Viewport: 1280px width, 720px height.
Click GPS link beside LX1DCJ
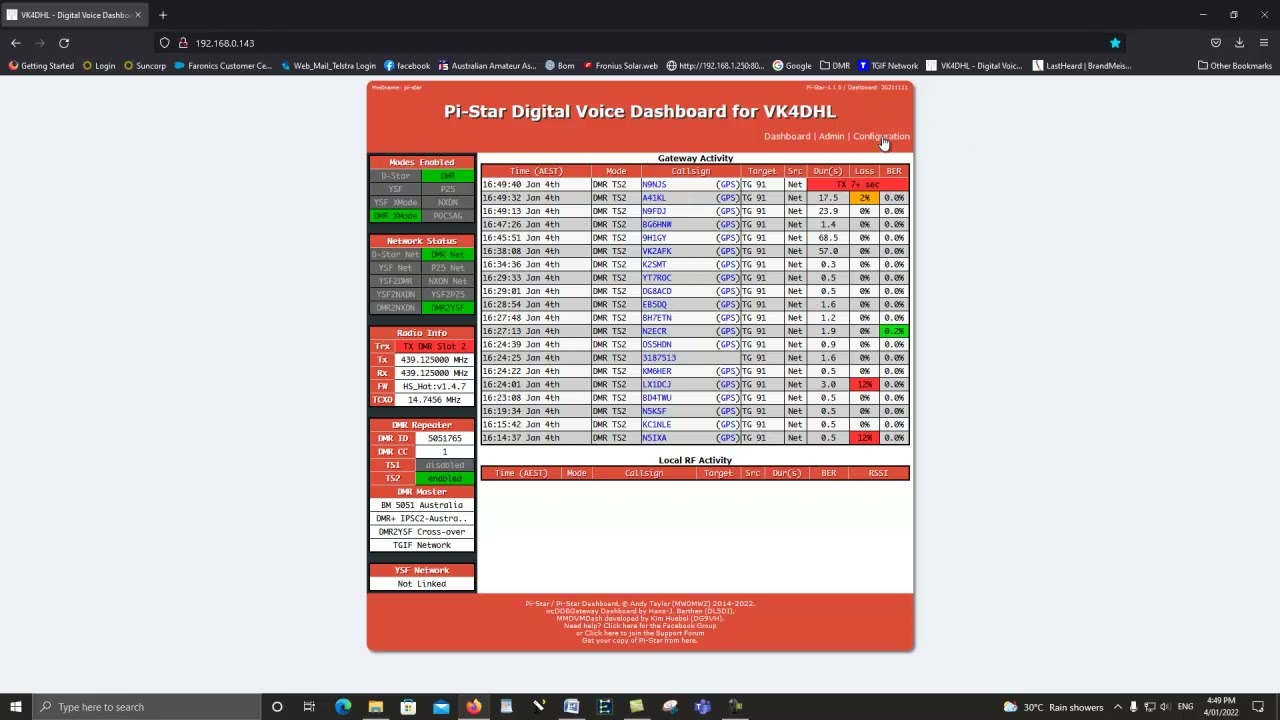point(727,384)
